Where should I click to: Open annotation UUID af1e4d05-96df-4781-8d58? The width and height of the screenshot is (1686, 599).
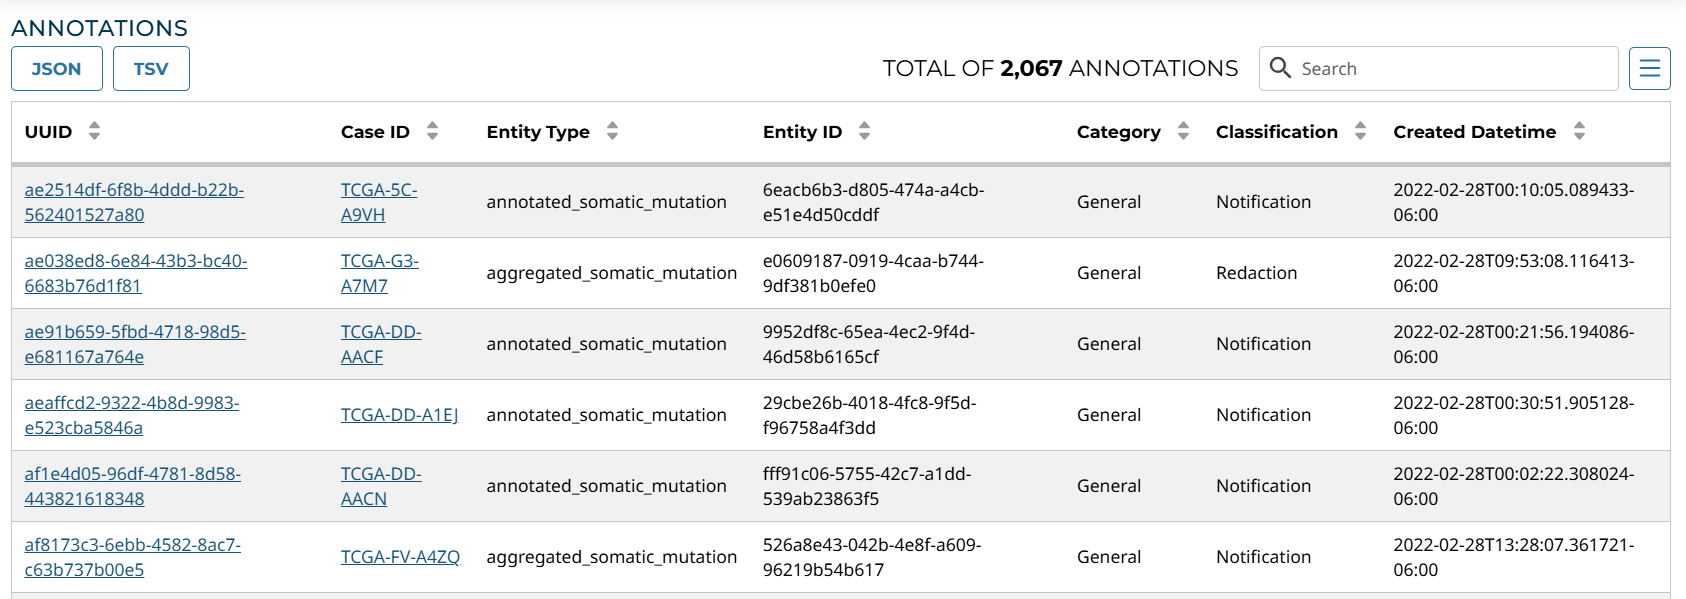click(132, 474)
